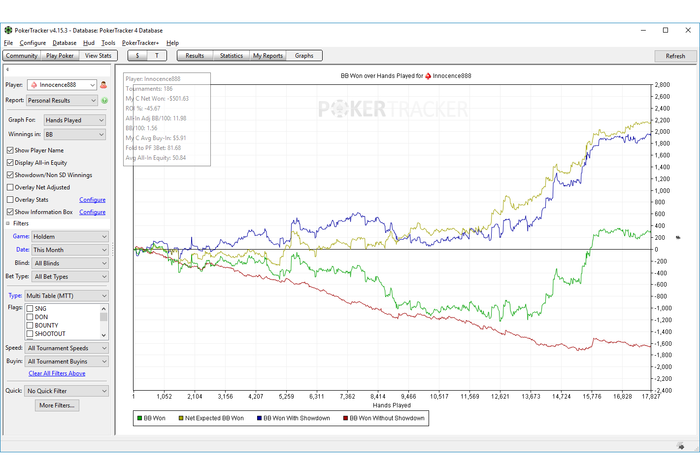Disable Showdown/Non SD Winnings
The width and height of the screenshot is (700, 475).
pyautogui.click(x=10, y=175)
